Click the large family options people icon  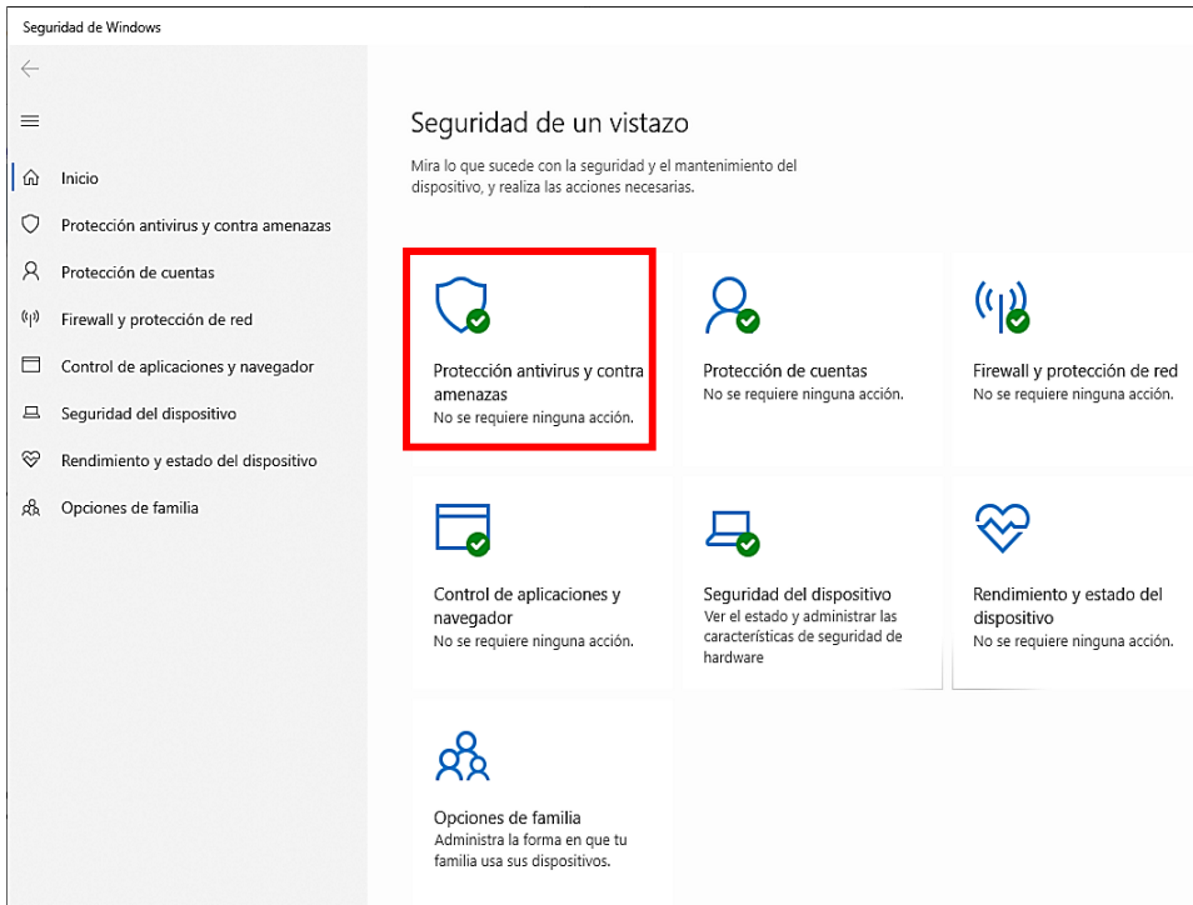[x=463, y=756]
